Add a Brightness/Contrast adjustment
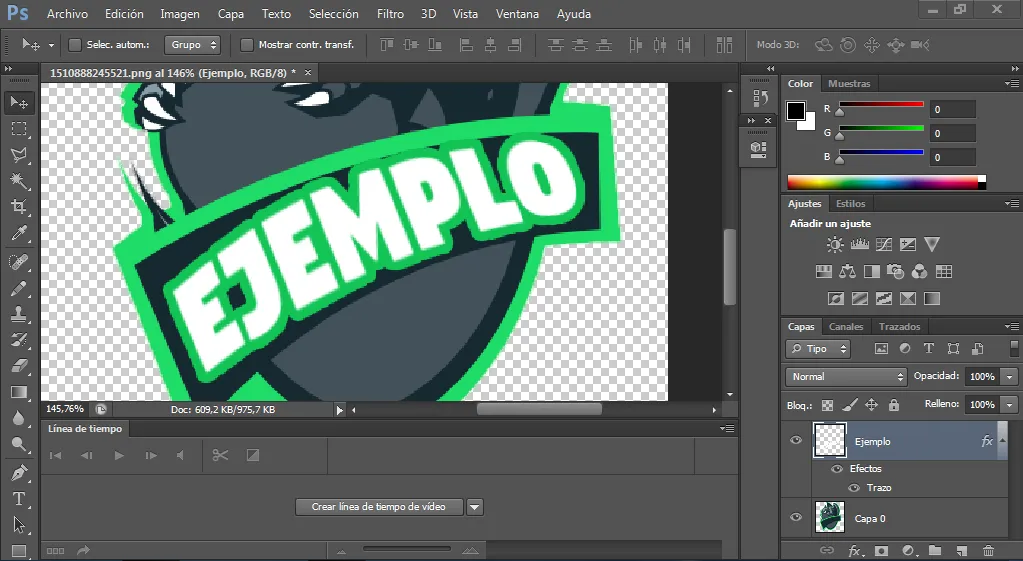The image size is (1023, 561). tap(834, 245)
